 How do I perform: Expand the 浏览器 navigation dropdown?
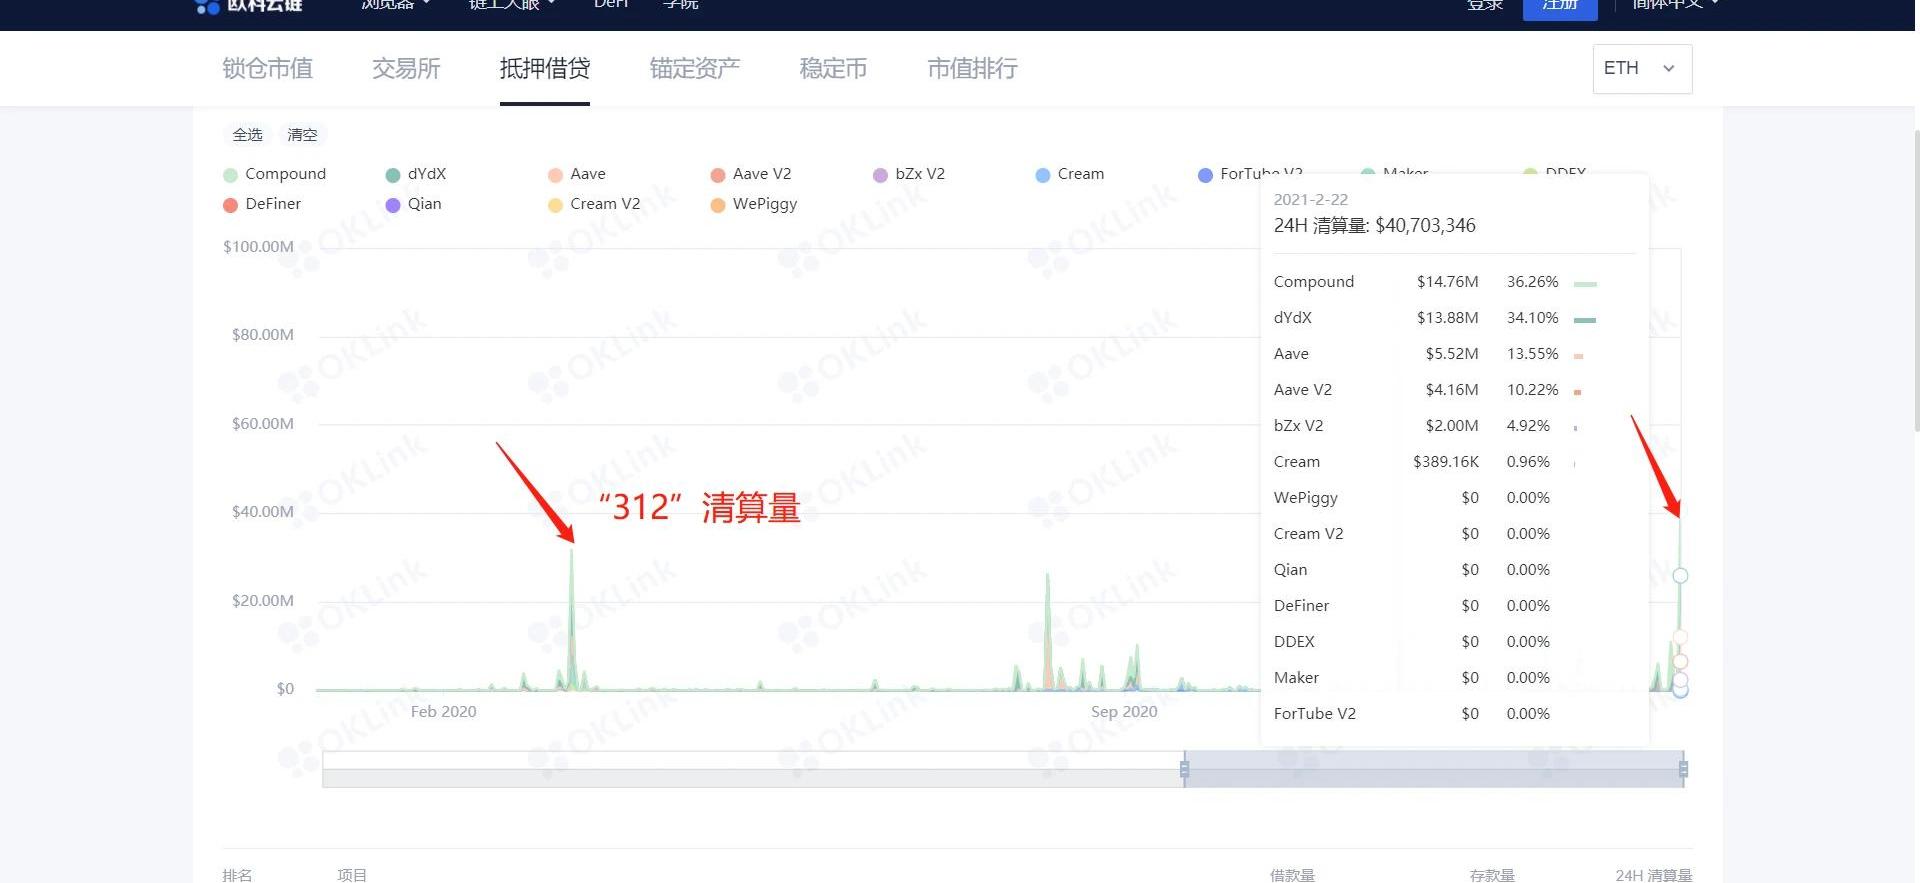point(395,5)
